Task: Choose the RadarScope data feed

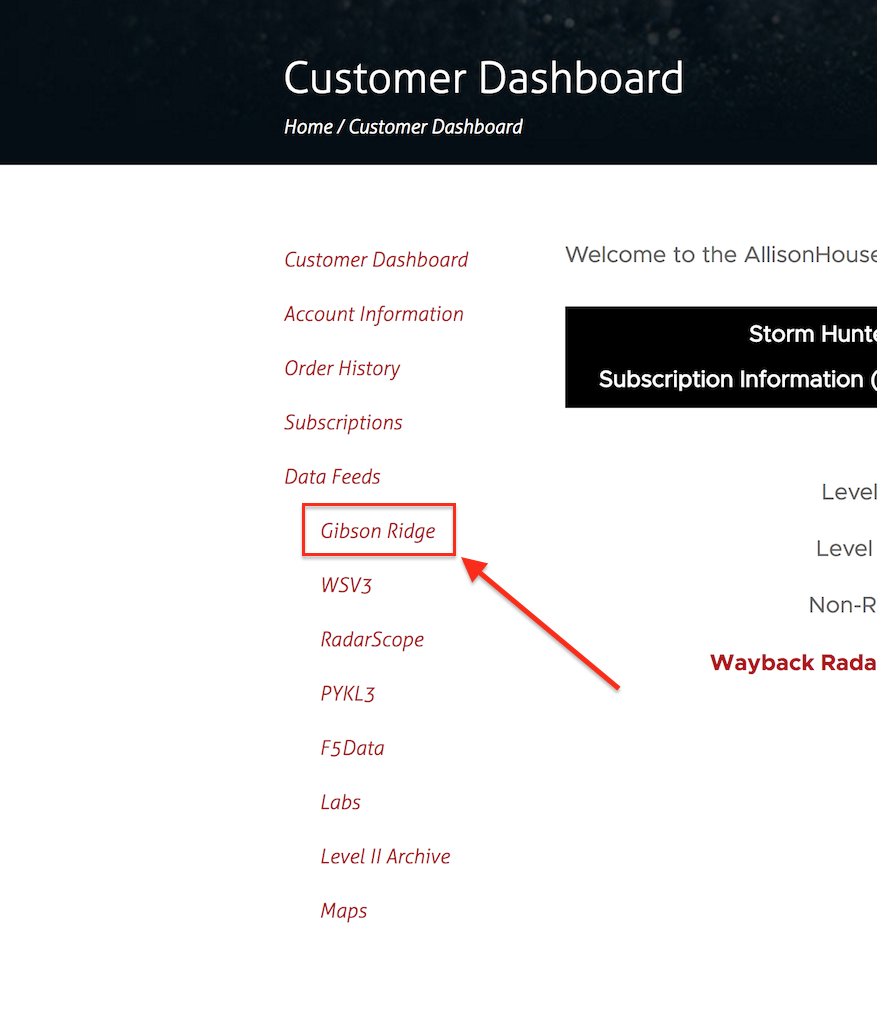Action: 372,639
